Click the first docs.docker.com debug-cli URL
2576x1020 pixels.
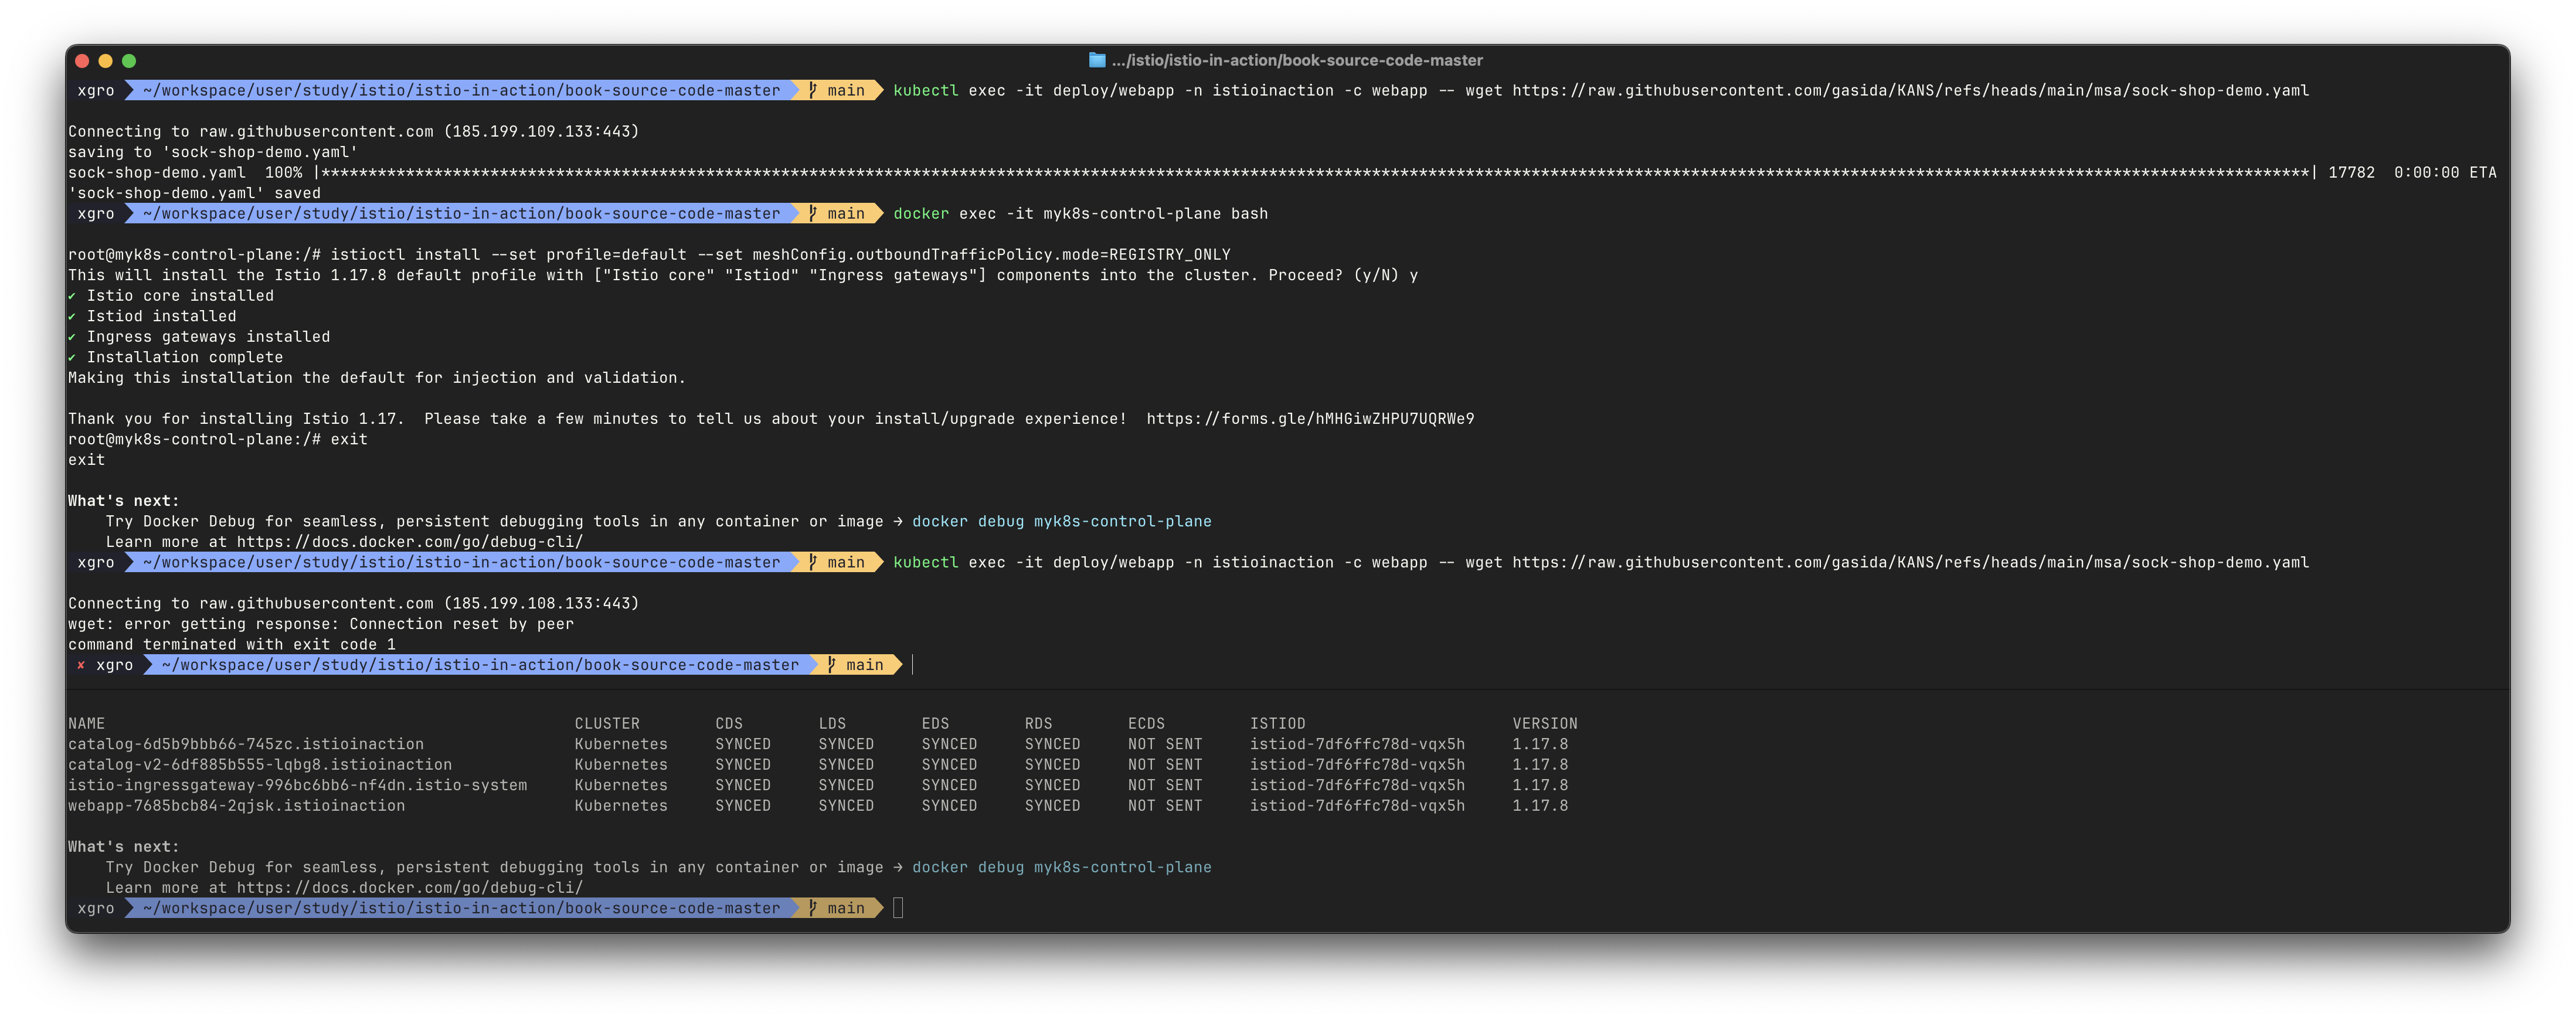410,542
